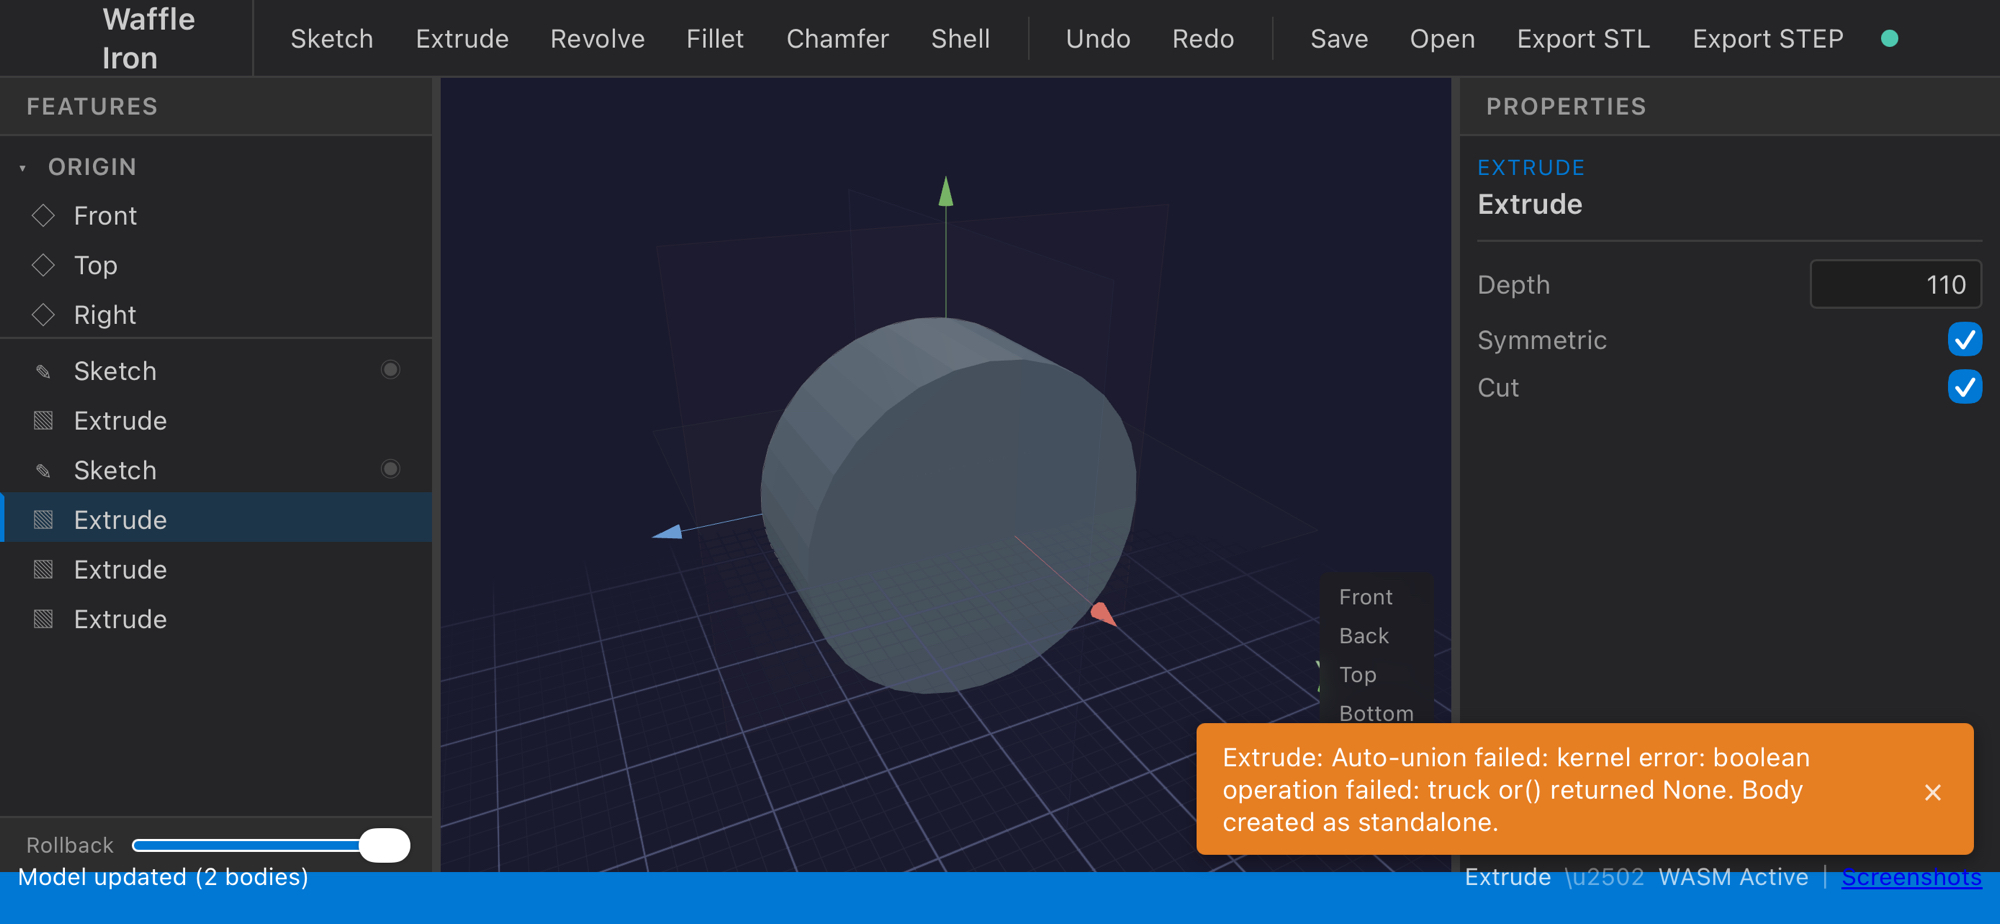
Task: Click the green status indicator dot
Action: (1889, 39)
